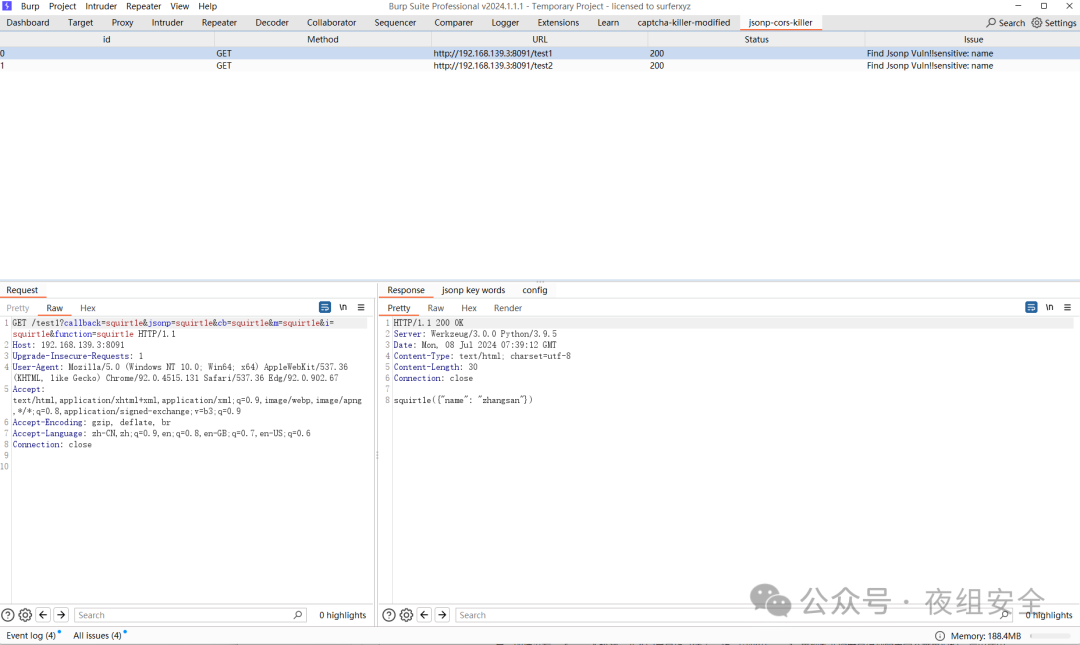Go to previous match in Request search
The height and width of the screenshot is (645, 1080).
click(x=43, y=615)
